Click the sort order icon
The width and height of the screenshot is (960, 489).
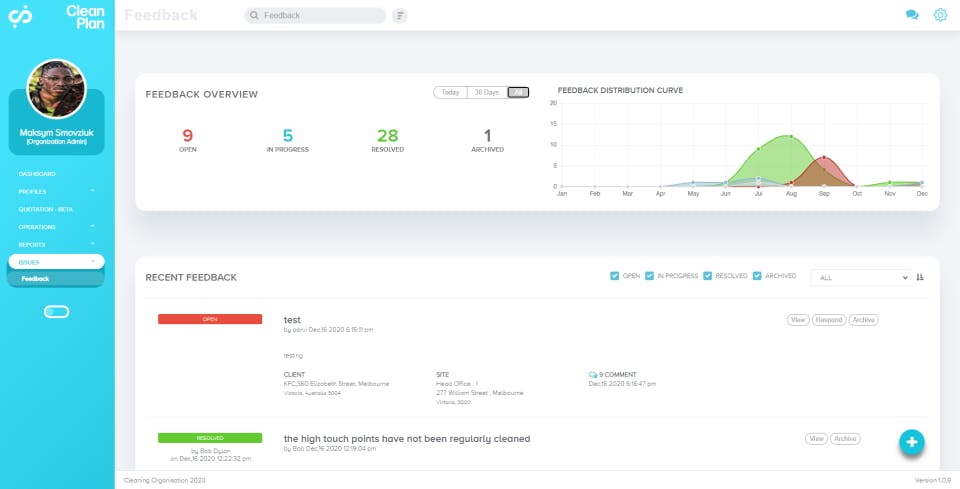pos(920,277)
